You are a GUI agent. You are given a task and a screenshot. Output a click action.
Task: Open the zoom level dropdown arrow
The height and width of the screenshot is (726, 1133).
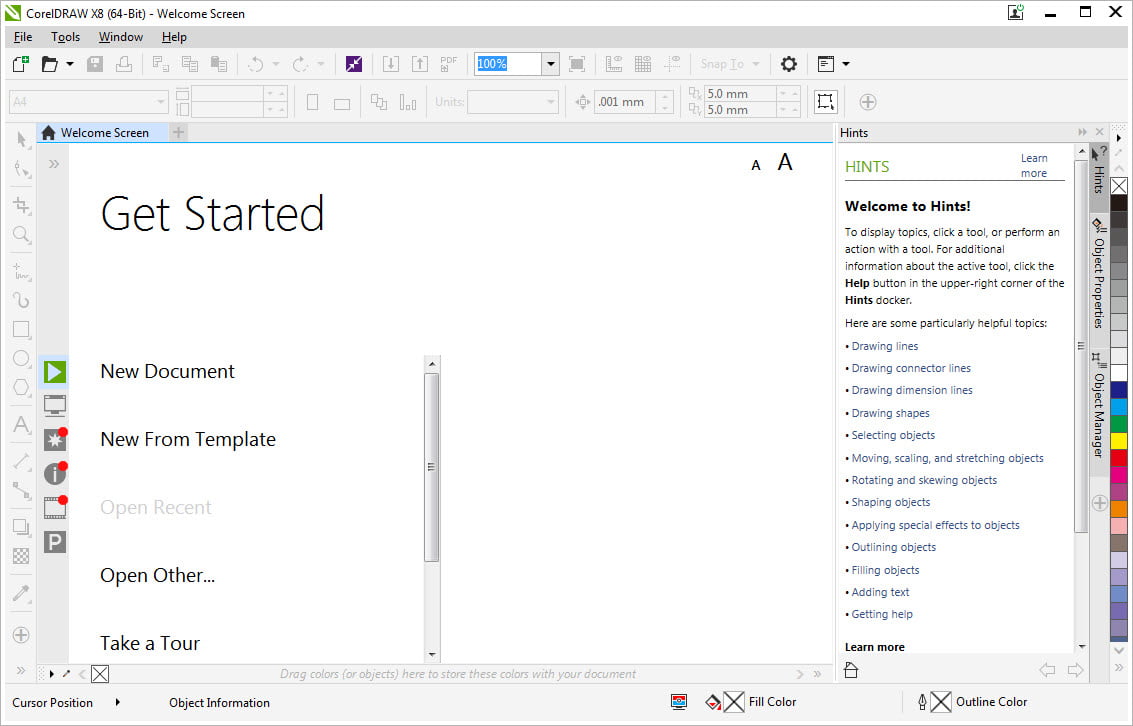pyautogui.click(x=551, y=64)
